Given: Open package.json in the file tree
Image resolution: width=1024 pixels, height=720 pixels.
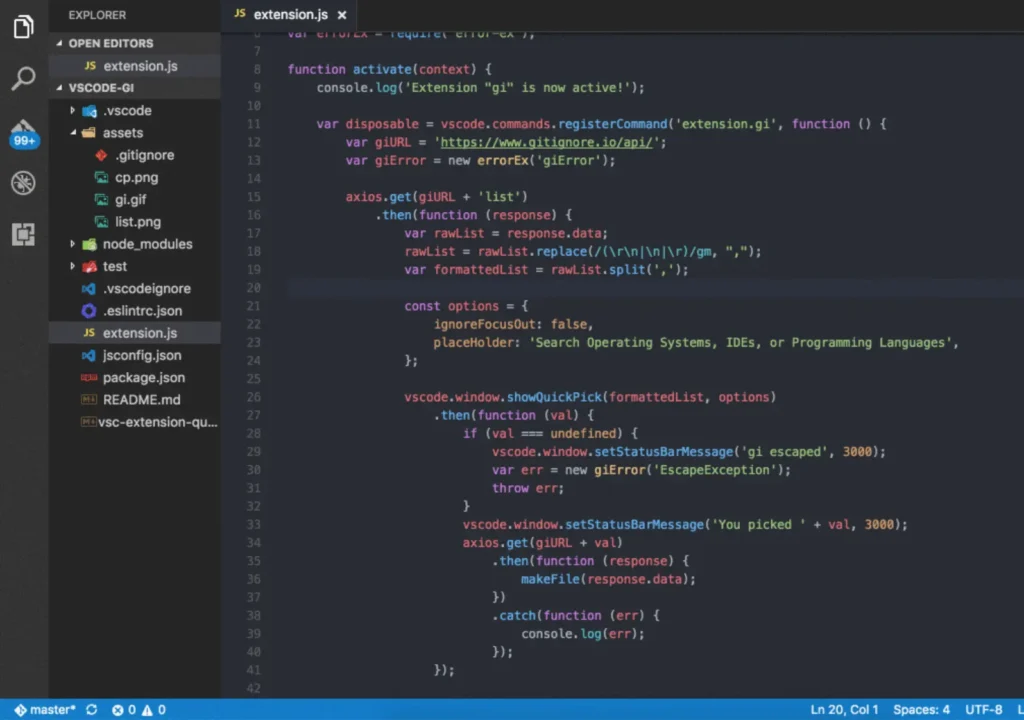Looking at the screenshot, I should point(143,377).
